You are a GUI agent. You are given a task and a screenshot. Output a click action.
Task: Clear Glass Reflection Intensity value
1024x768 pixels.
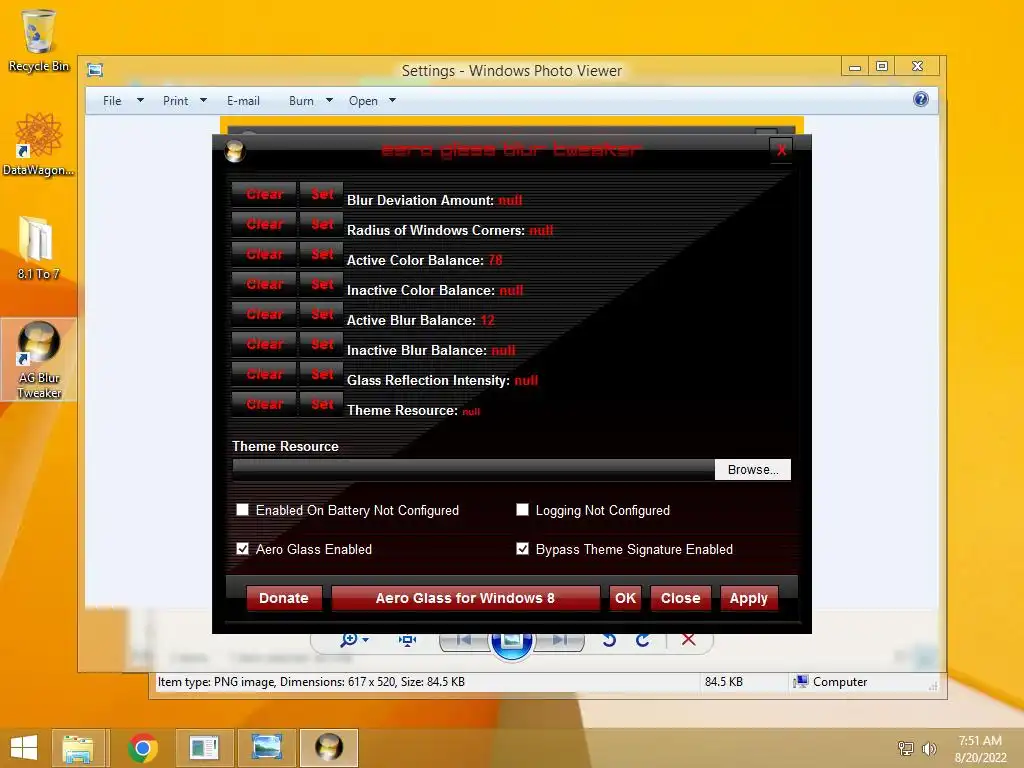tap(264, 374)
